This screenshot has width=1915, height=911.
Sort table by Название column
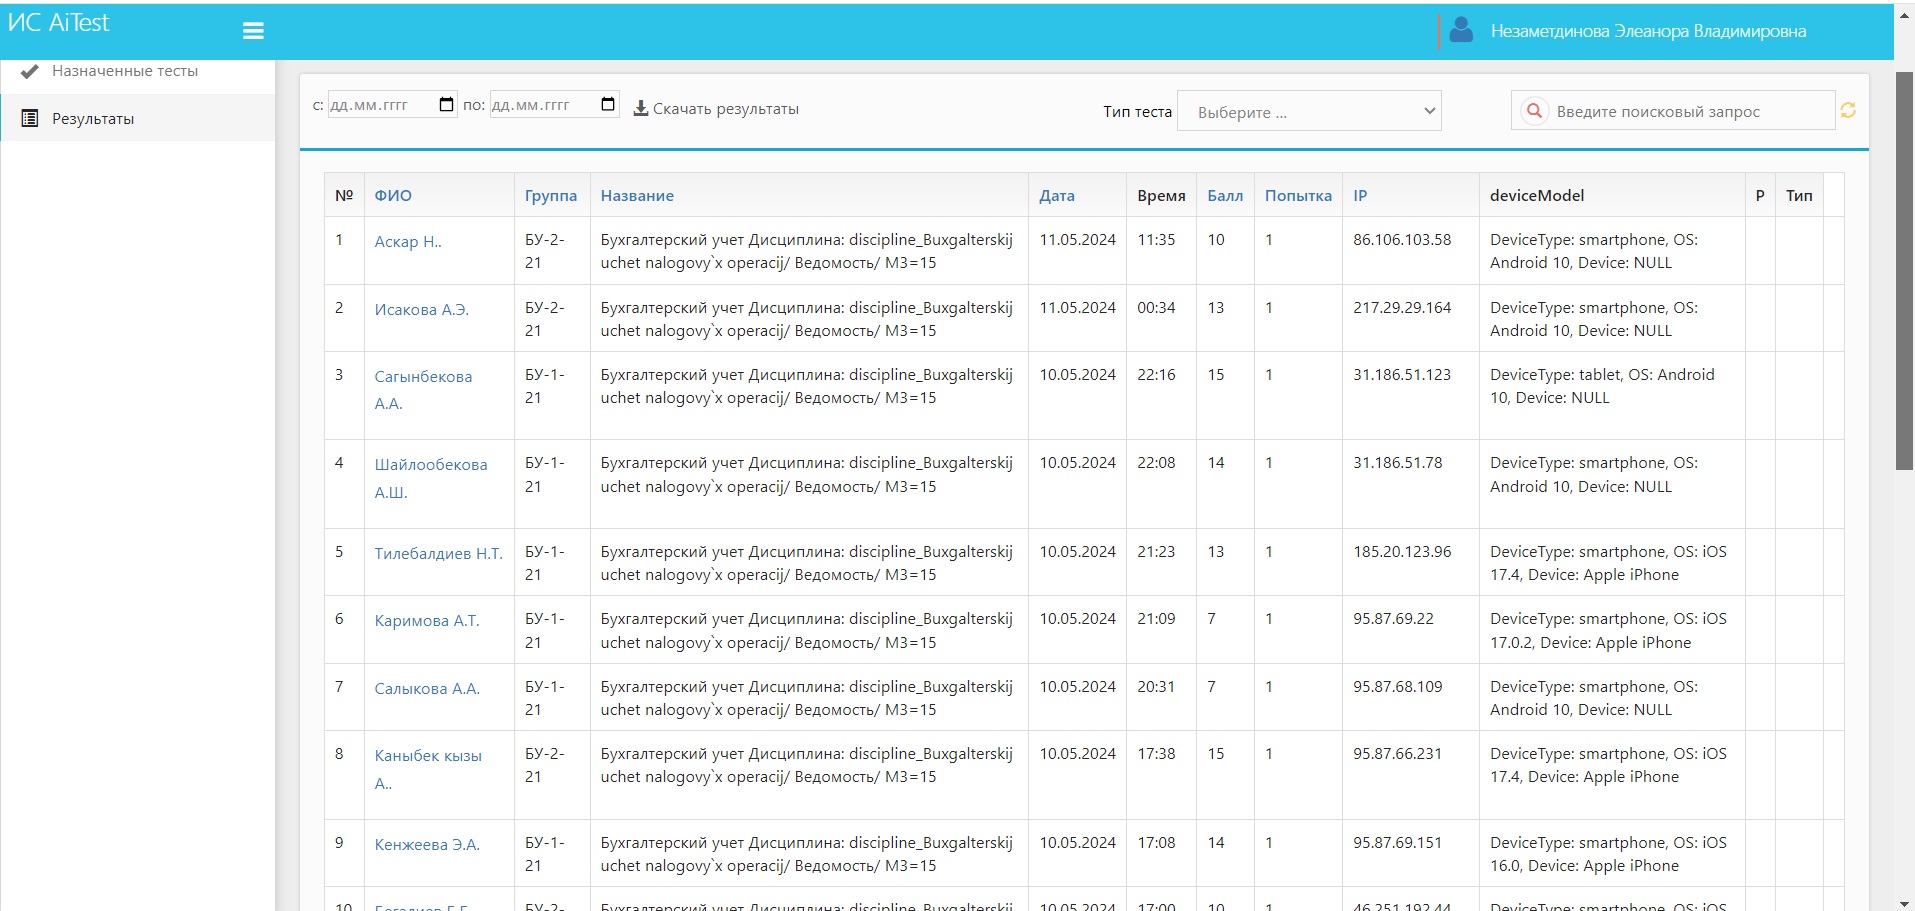(637, 196)
